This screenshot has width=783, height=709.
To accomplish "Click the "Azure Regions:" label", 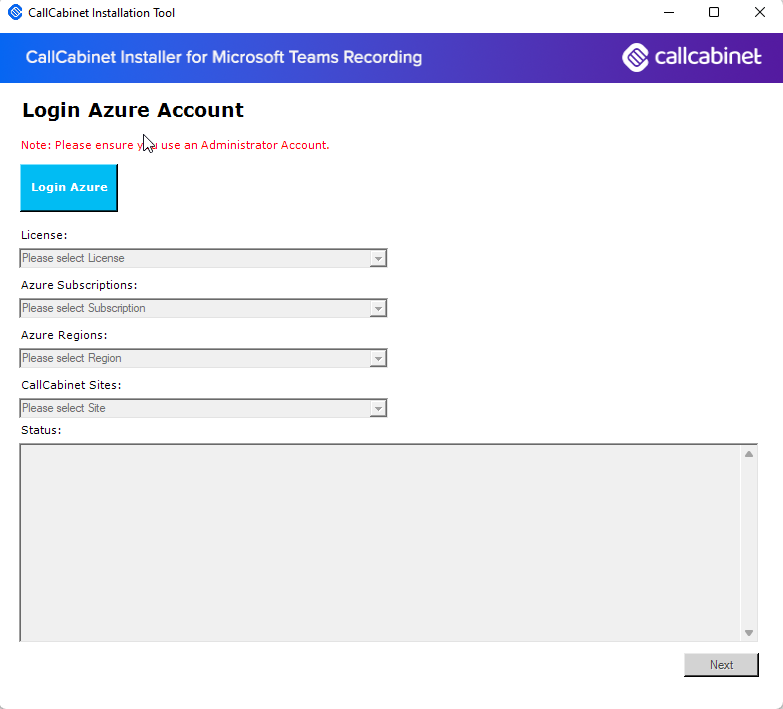I will 64,335.
